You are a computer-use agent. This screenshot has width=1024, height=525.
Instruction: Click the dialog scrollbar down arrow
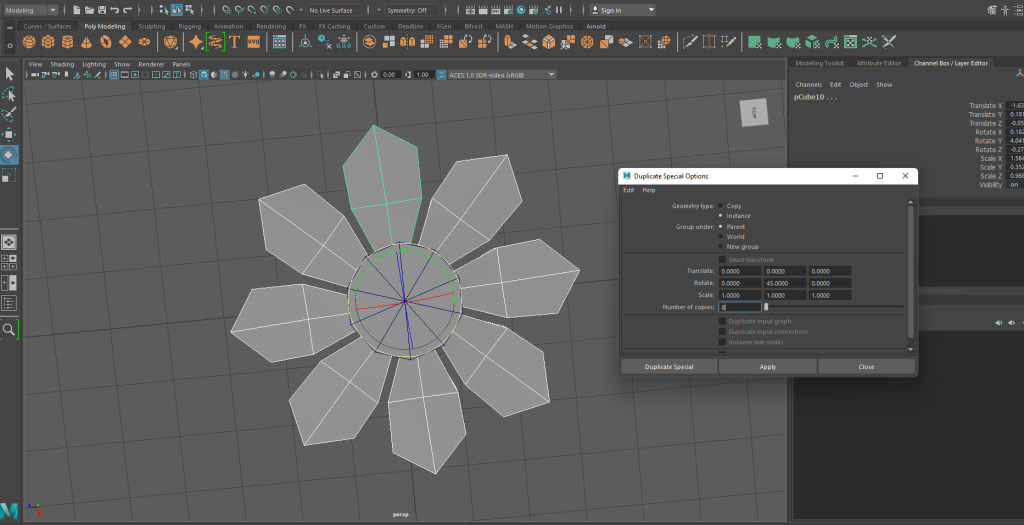(911, 350)
